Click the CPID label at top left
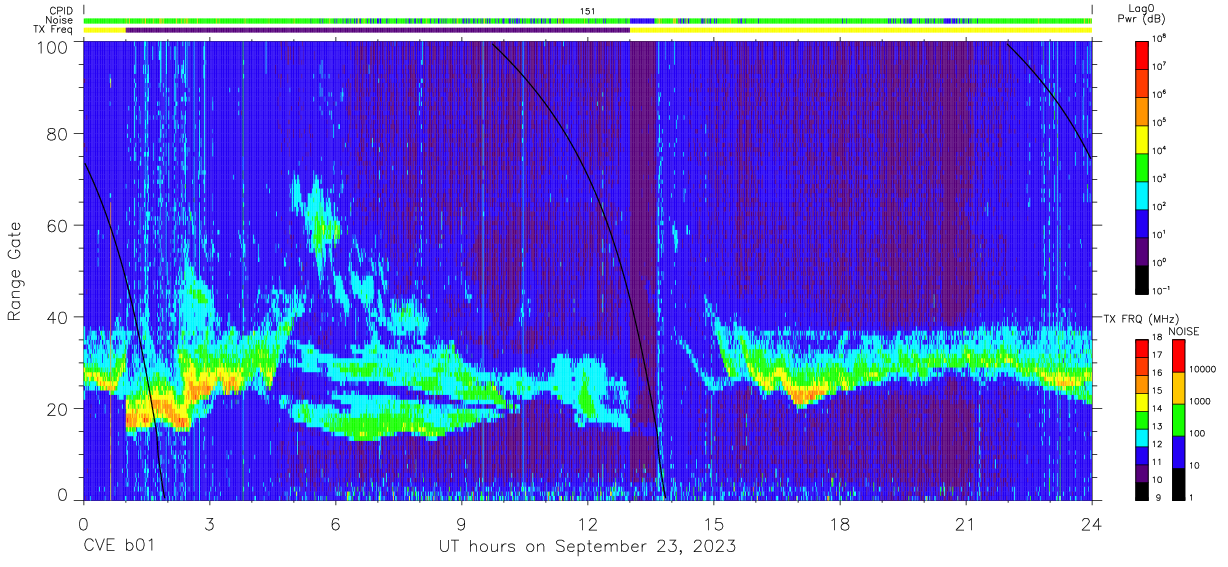 coord(60,10)
